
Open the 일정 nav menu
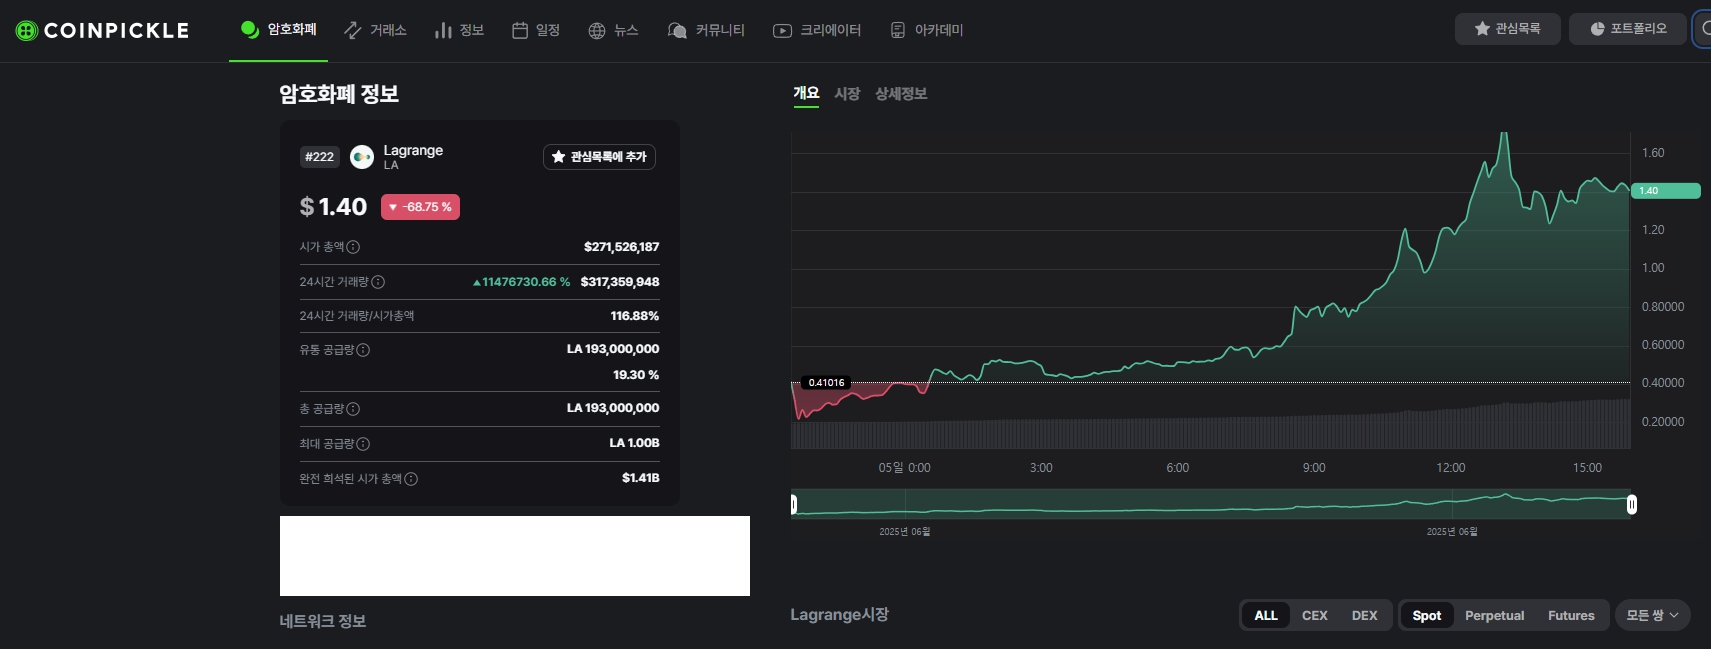tap(536, 30)
